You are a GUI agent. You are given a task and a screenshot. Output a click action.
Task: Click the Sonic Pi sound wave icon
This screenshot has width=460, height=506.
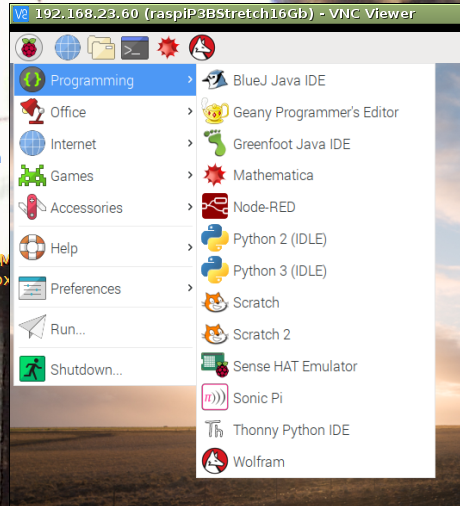tap(215, 397)
